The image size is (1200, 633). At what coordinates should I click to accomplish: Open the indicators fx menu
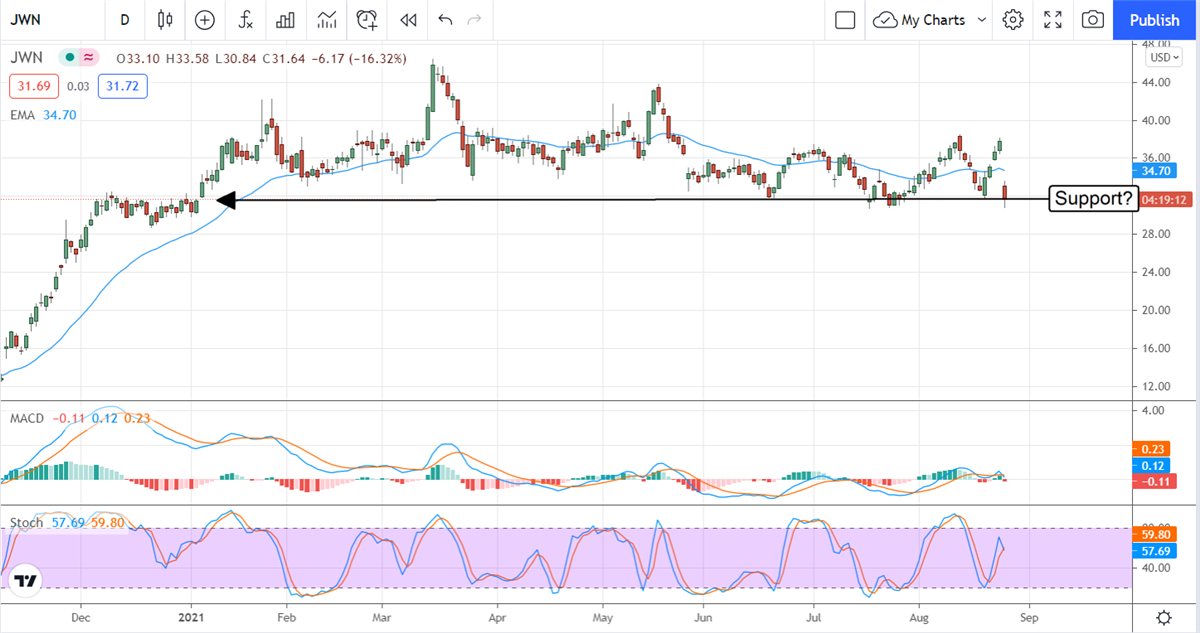pos(245,20)
